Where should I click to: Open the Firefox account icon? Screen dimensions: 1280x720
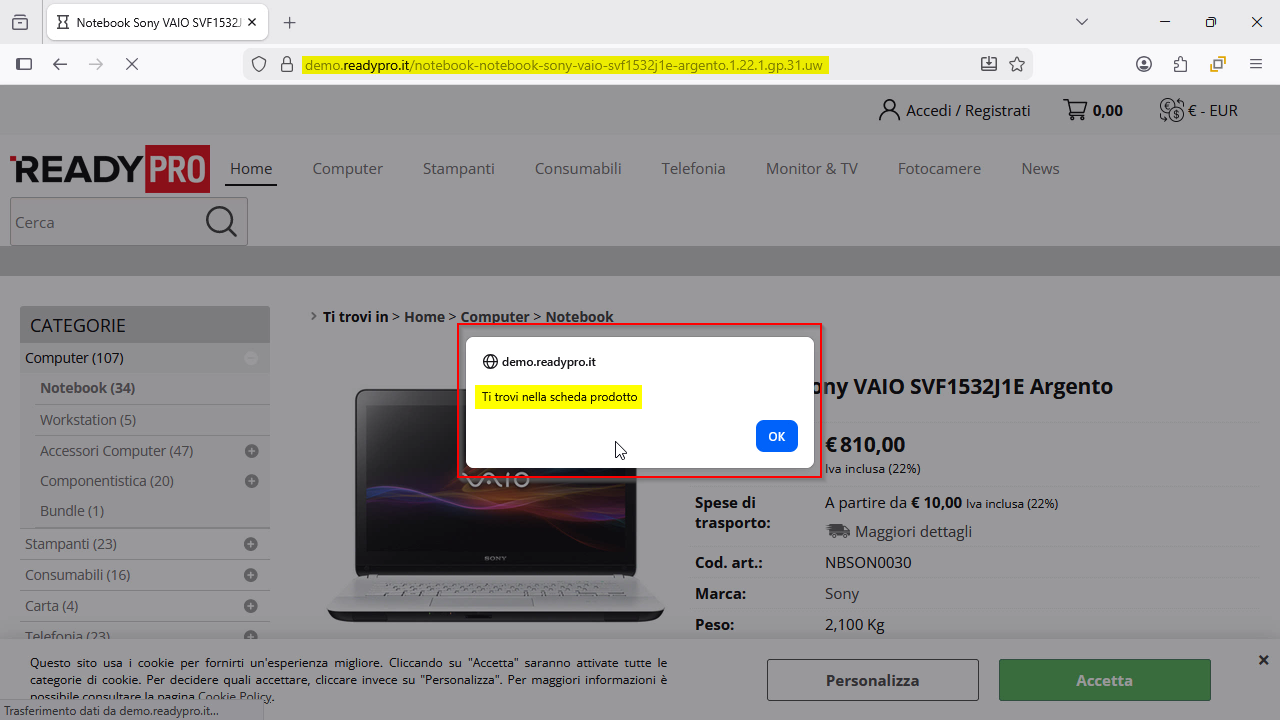coord(1144,64)
